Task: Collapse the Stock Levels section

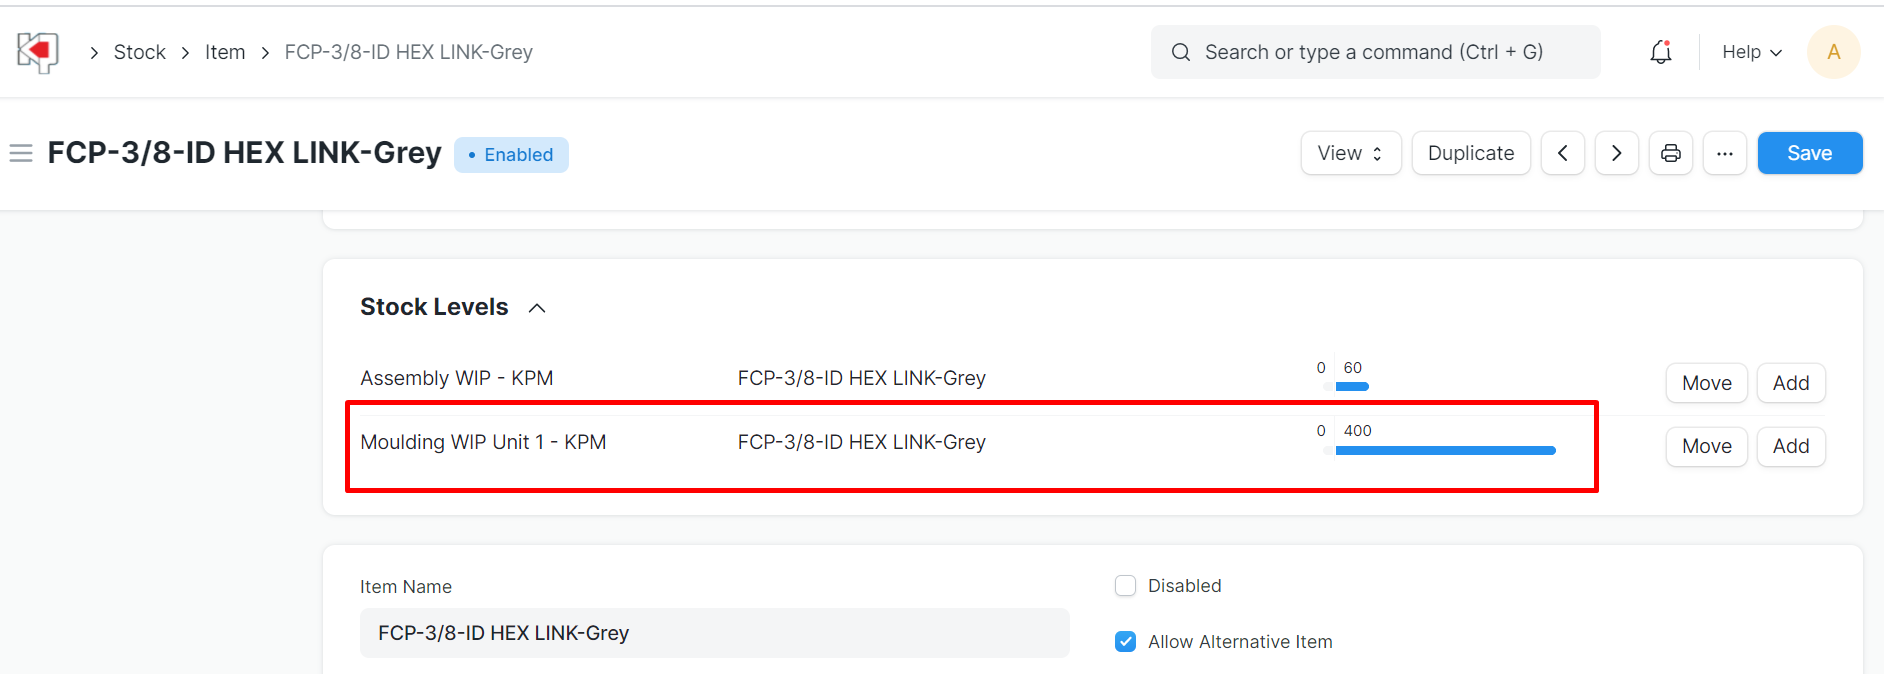Action: coord(537,308)
